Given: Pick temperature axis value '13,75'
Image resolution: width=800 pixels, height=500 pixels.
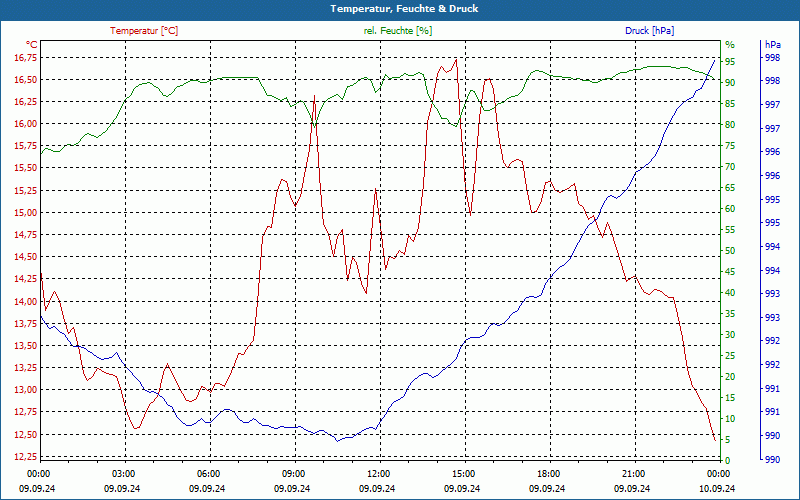Looking at the screenshot, I should 26,323.
